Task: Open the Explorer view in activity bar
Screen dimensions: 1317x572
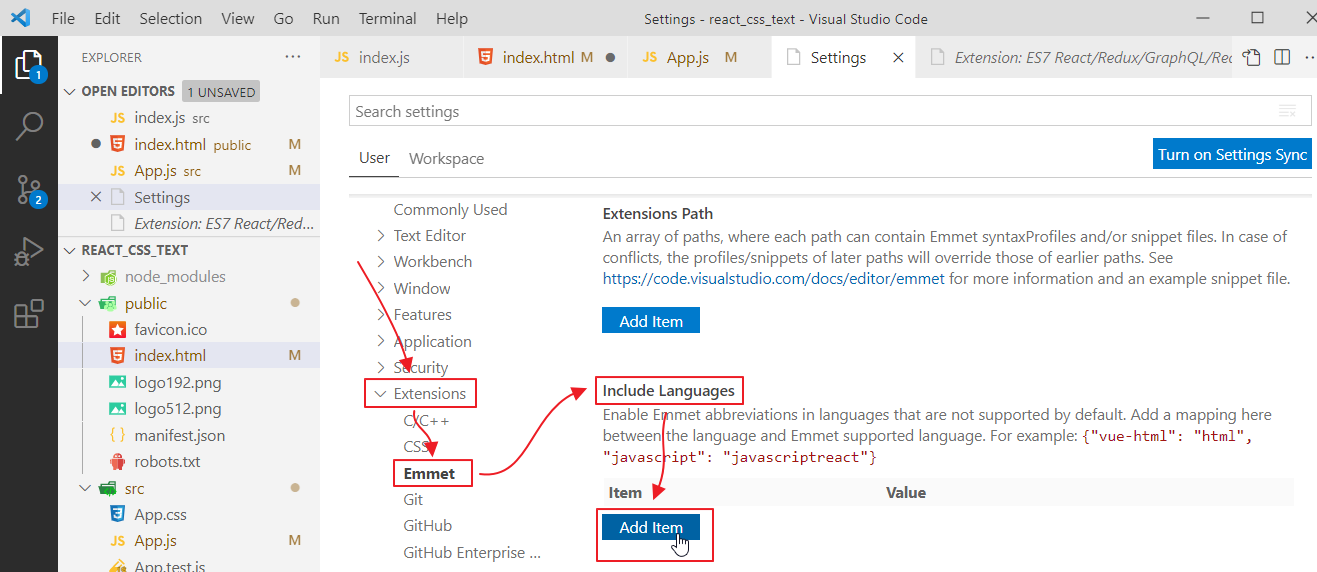Action: (x=28, y=65)
